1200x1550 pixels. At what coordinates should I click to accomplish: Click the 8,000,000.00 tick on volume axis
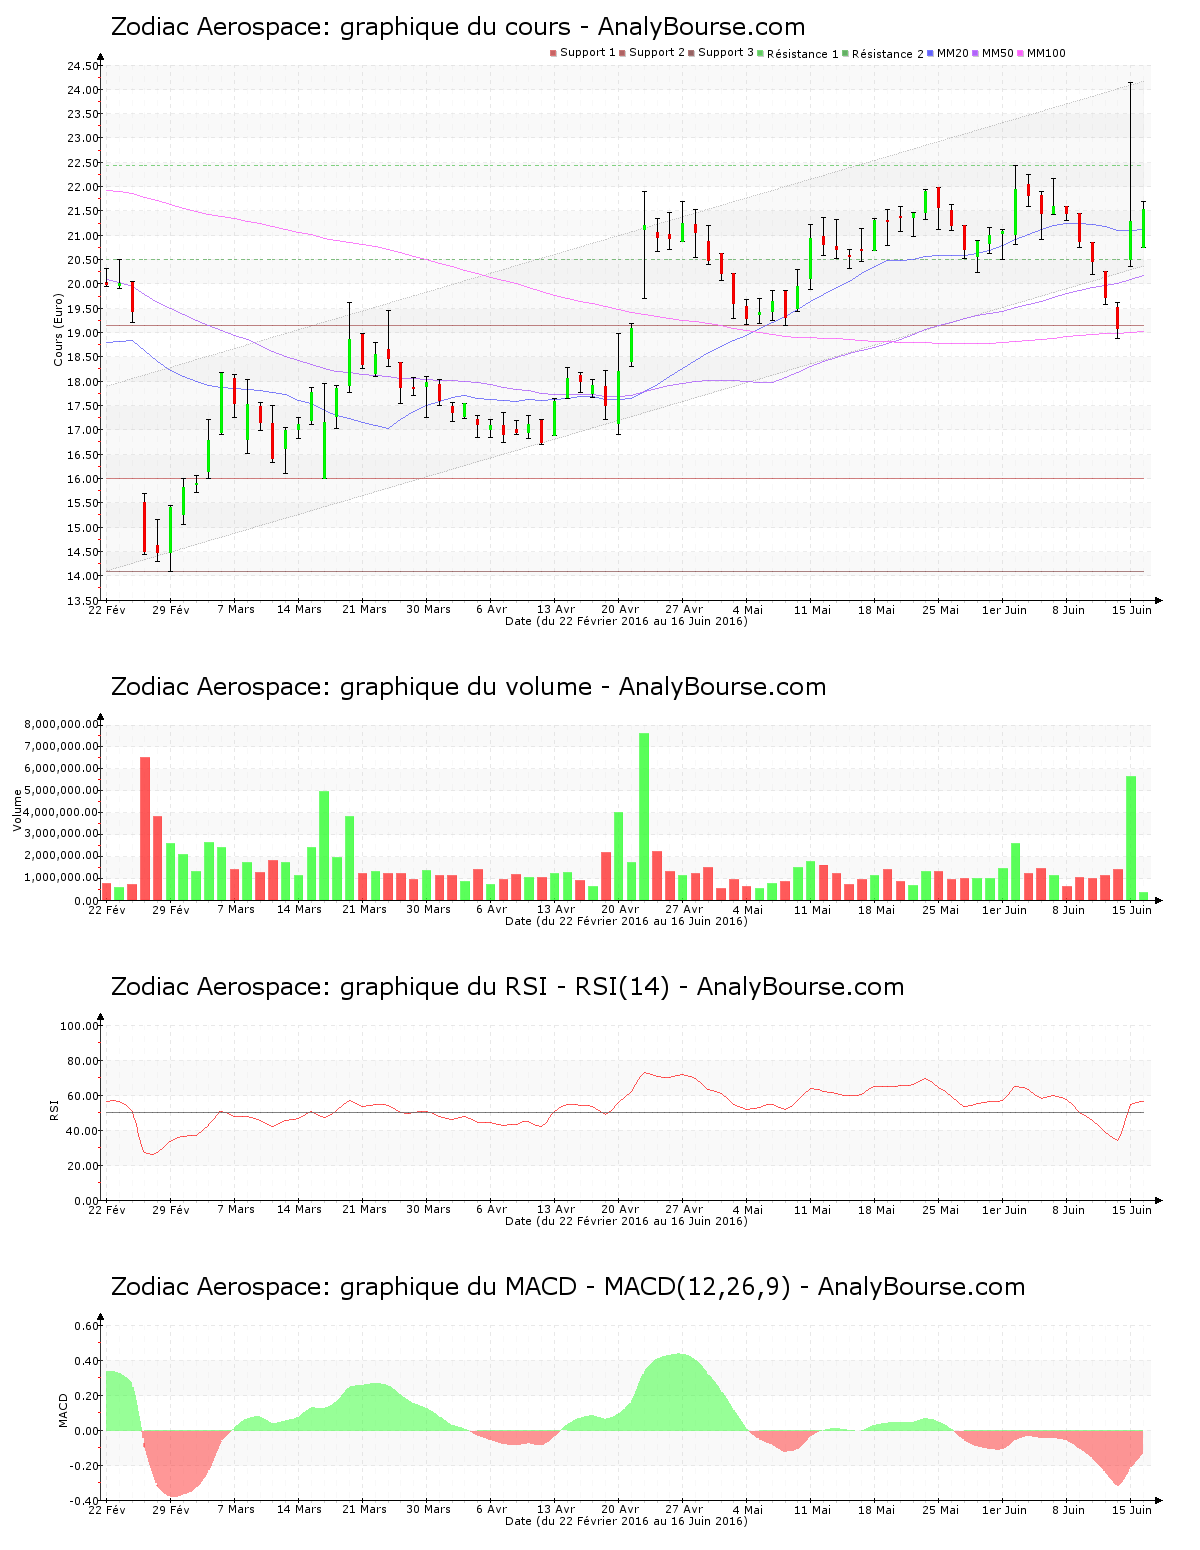point(61,724)
